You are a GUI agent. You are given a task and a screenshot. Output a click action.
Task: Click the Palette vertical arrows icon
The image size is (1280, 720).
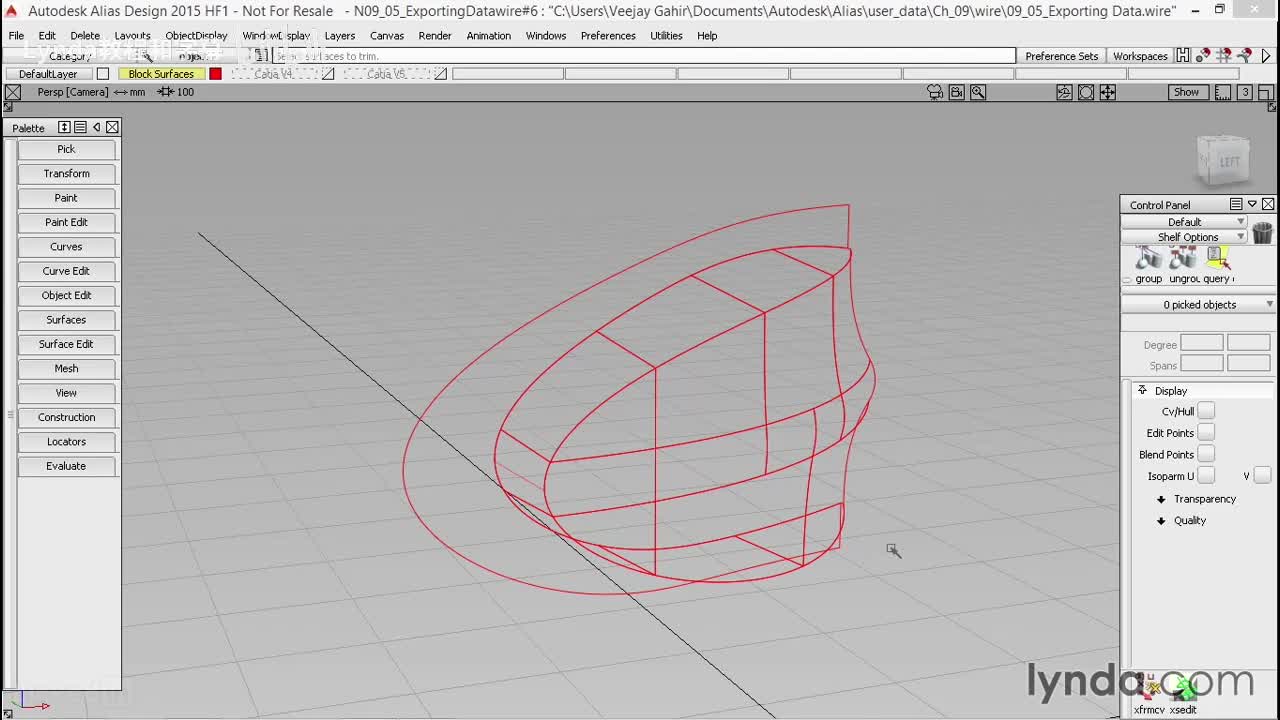pyautogui.click(x=65, y=127)
